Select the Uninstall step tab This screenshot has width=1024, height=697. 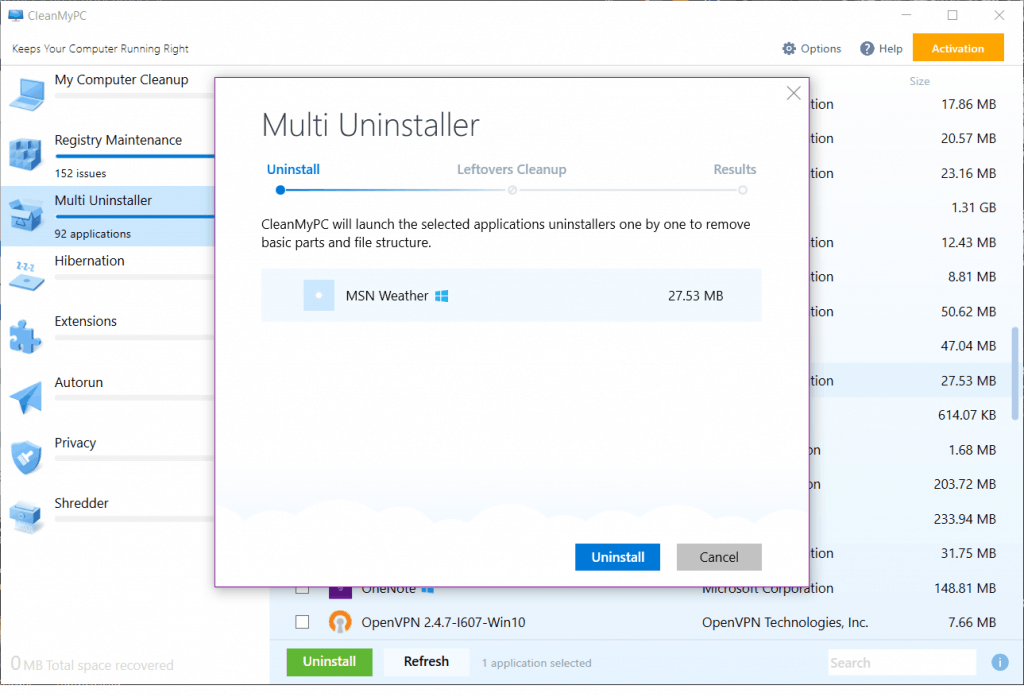(293, 169)
